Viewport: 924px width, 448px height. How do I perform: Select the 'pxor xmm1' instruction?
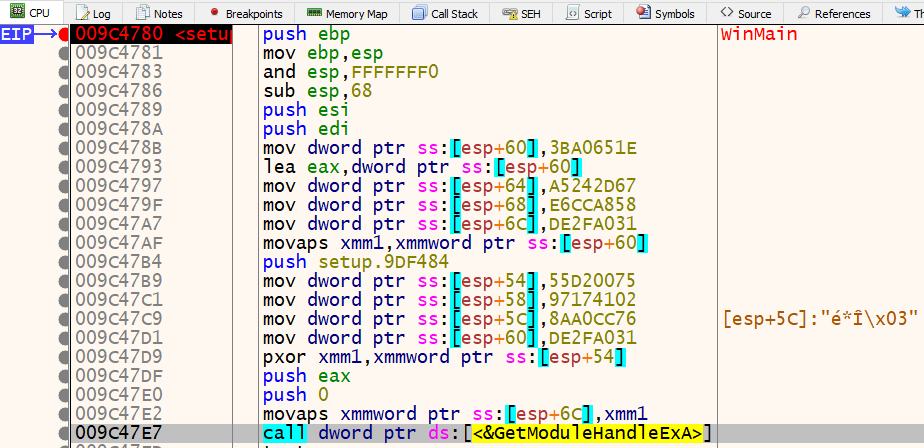[x=444, y=357]
